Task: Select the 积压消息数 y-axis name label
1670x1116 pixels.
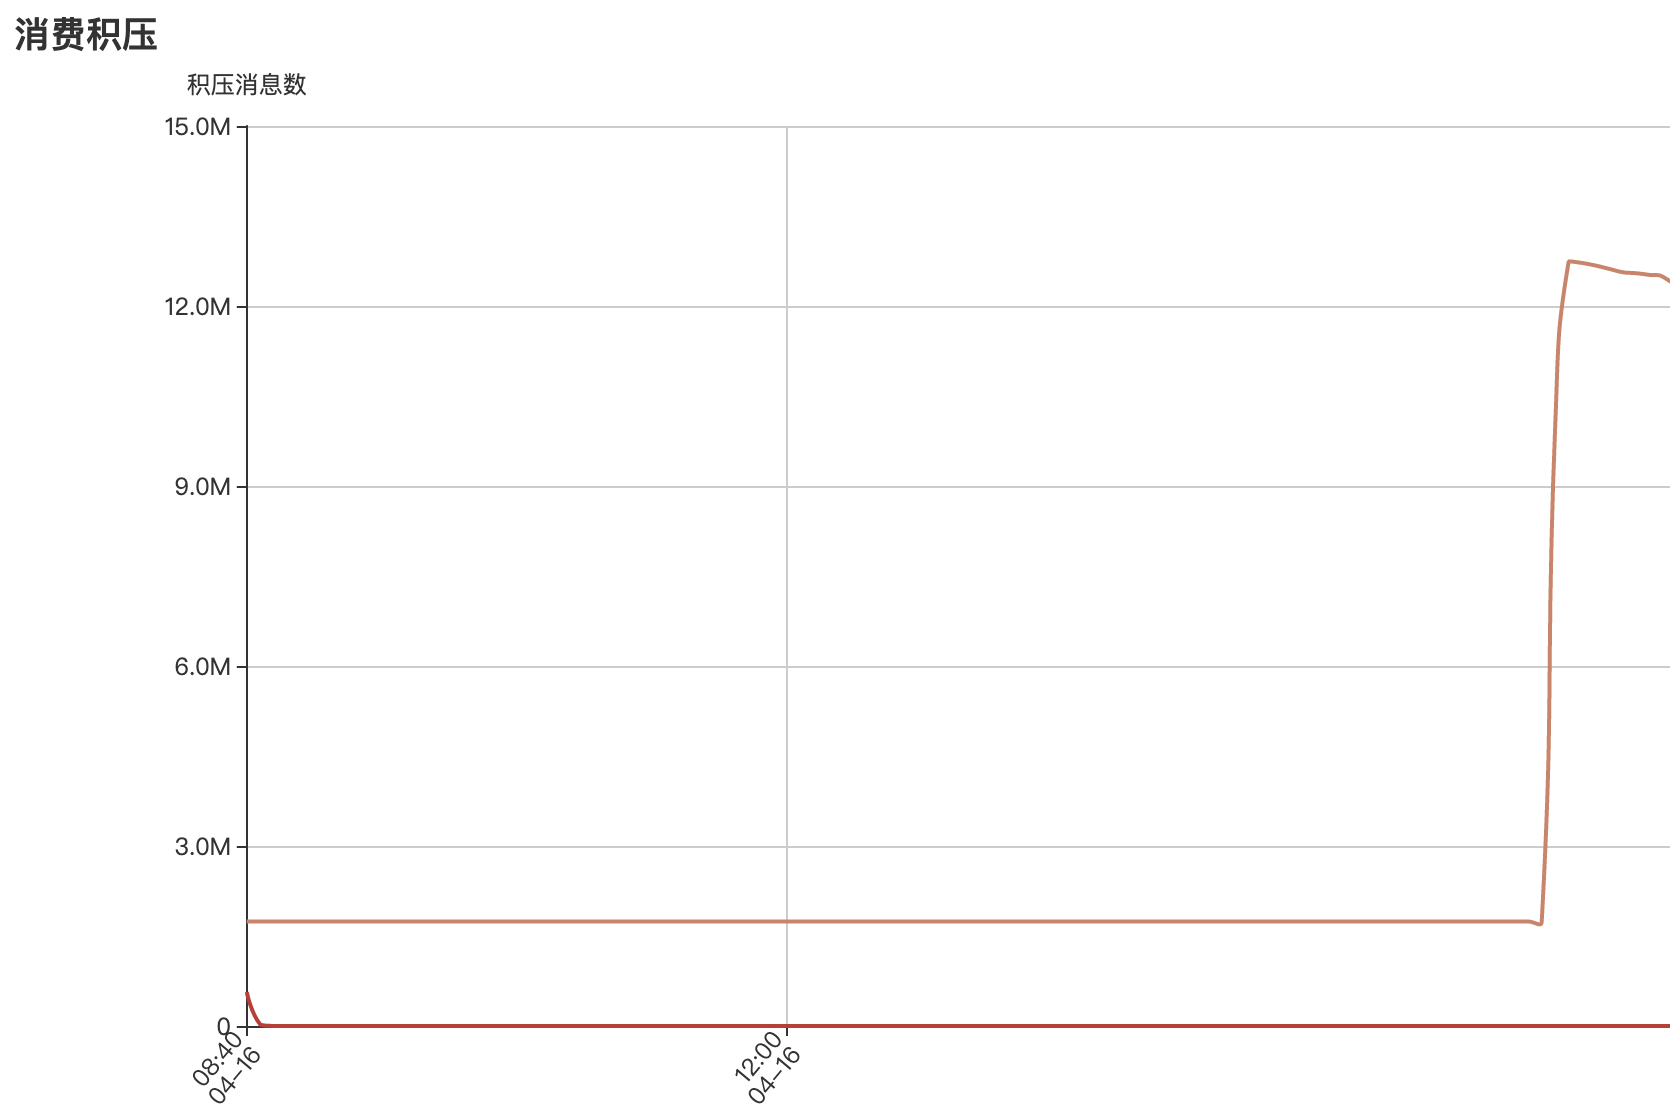Action: click(x=247, y=85)
